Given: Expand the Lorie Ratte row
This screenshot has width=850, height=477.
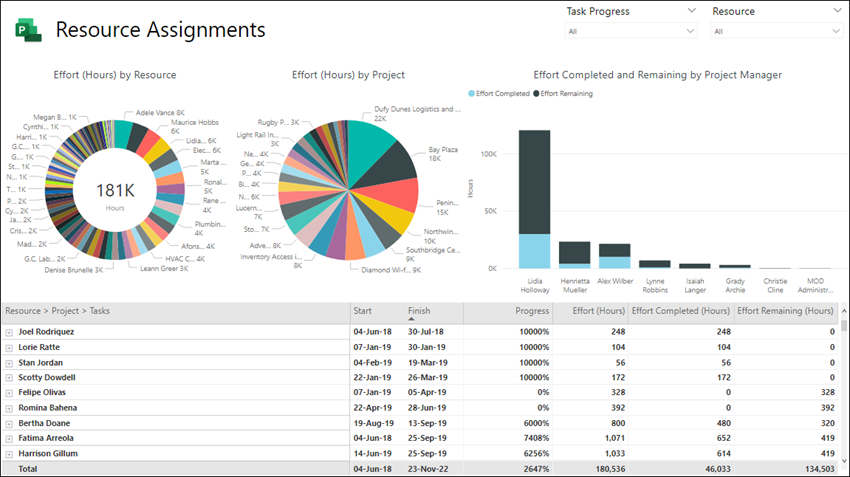Looking at the screenshot, I should coord(9,347).
